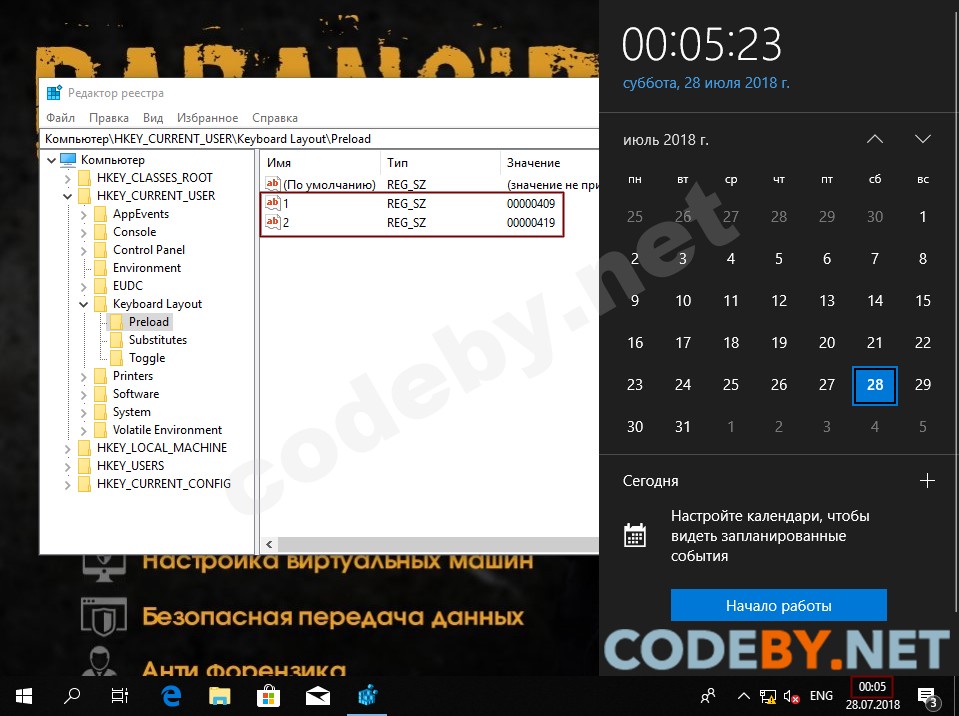Click the muted volume tray icon
959x716 pixels.
(x=791, y=696)
